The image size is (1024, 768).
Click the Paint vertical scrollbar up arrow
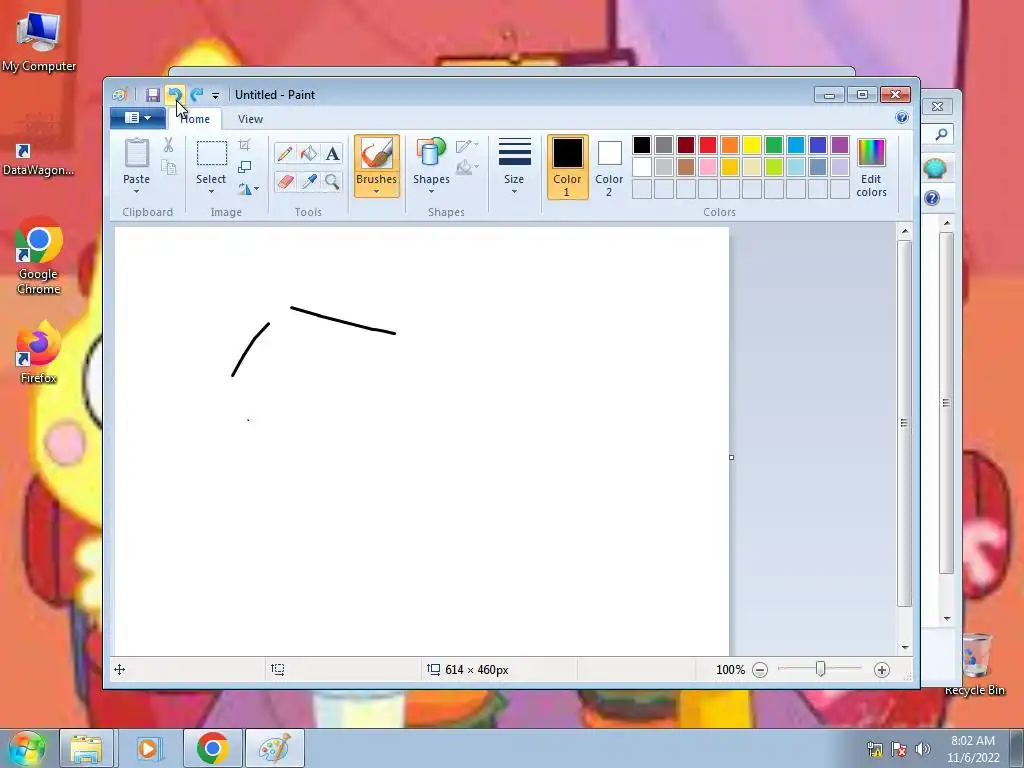click(x=905, y=231)
